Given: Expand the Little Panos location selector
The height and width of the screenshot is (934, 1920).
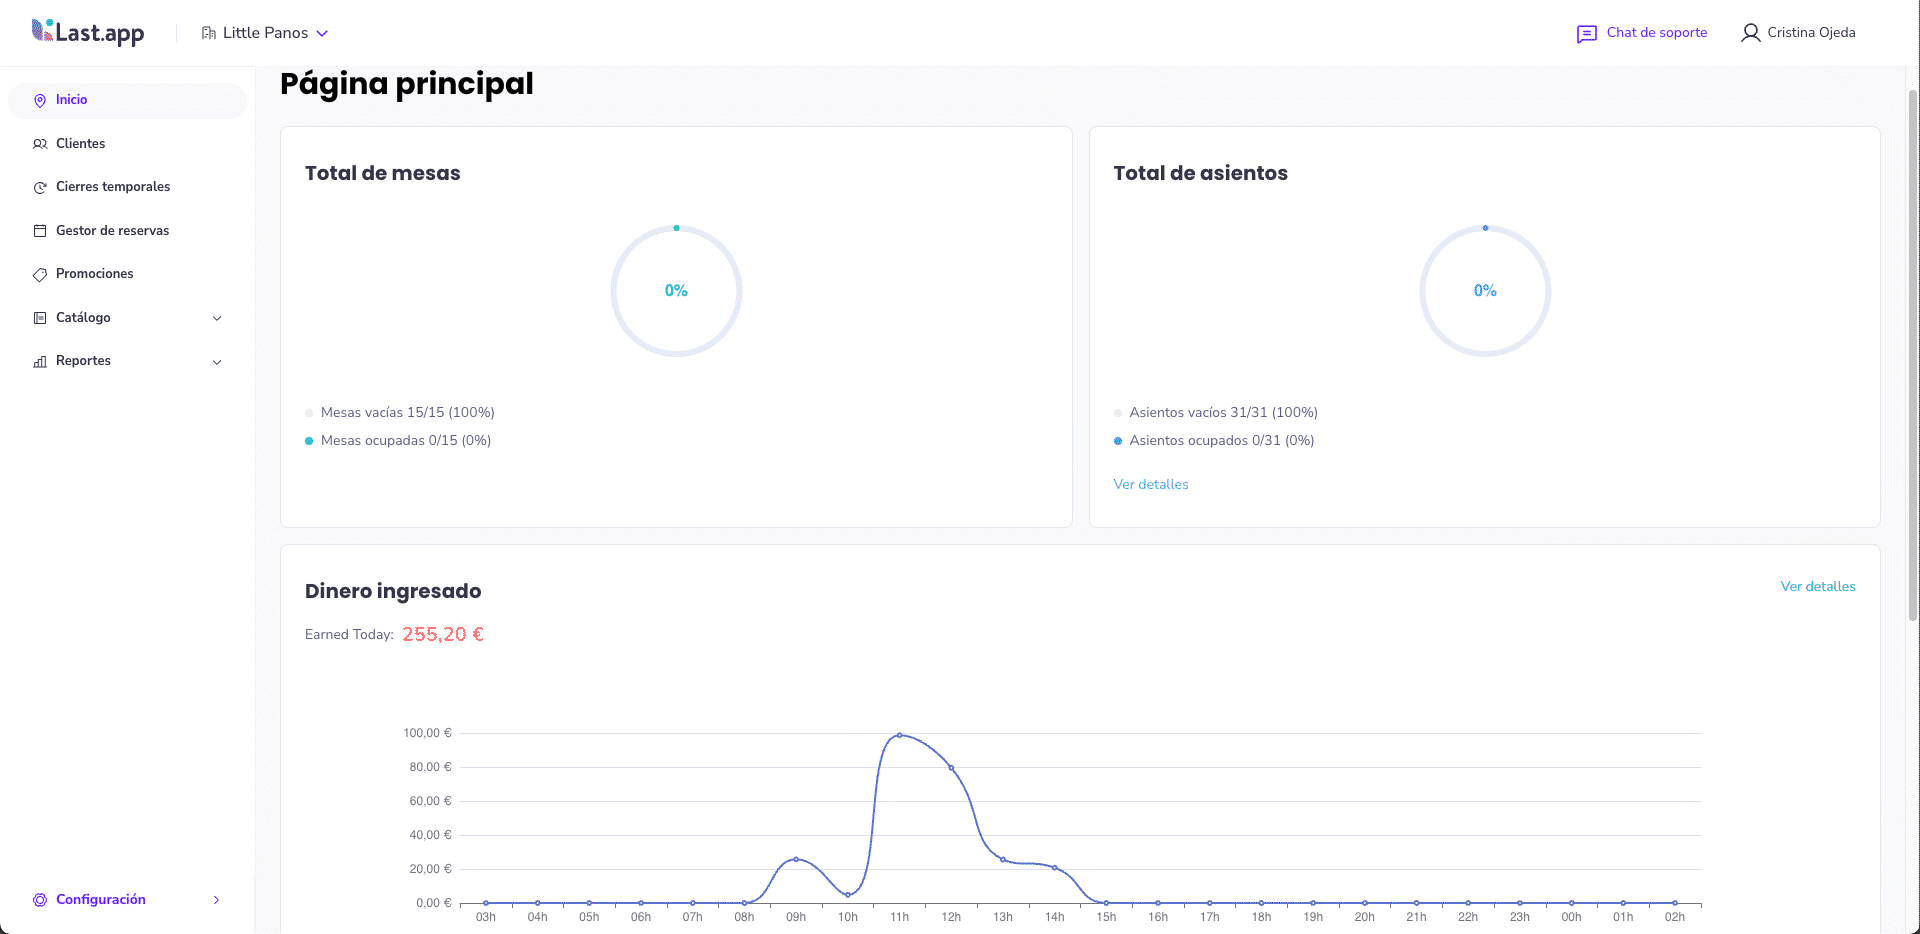Looking at the screenshot, I should click(265, 32).
